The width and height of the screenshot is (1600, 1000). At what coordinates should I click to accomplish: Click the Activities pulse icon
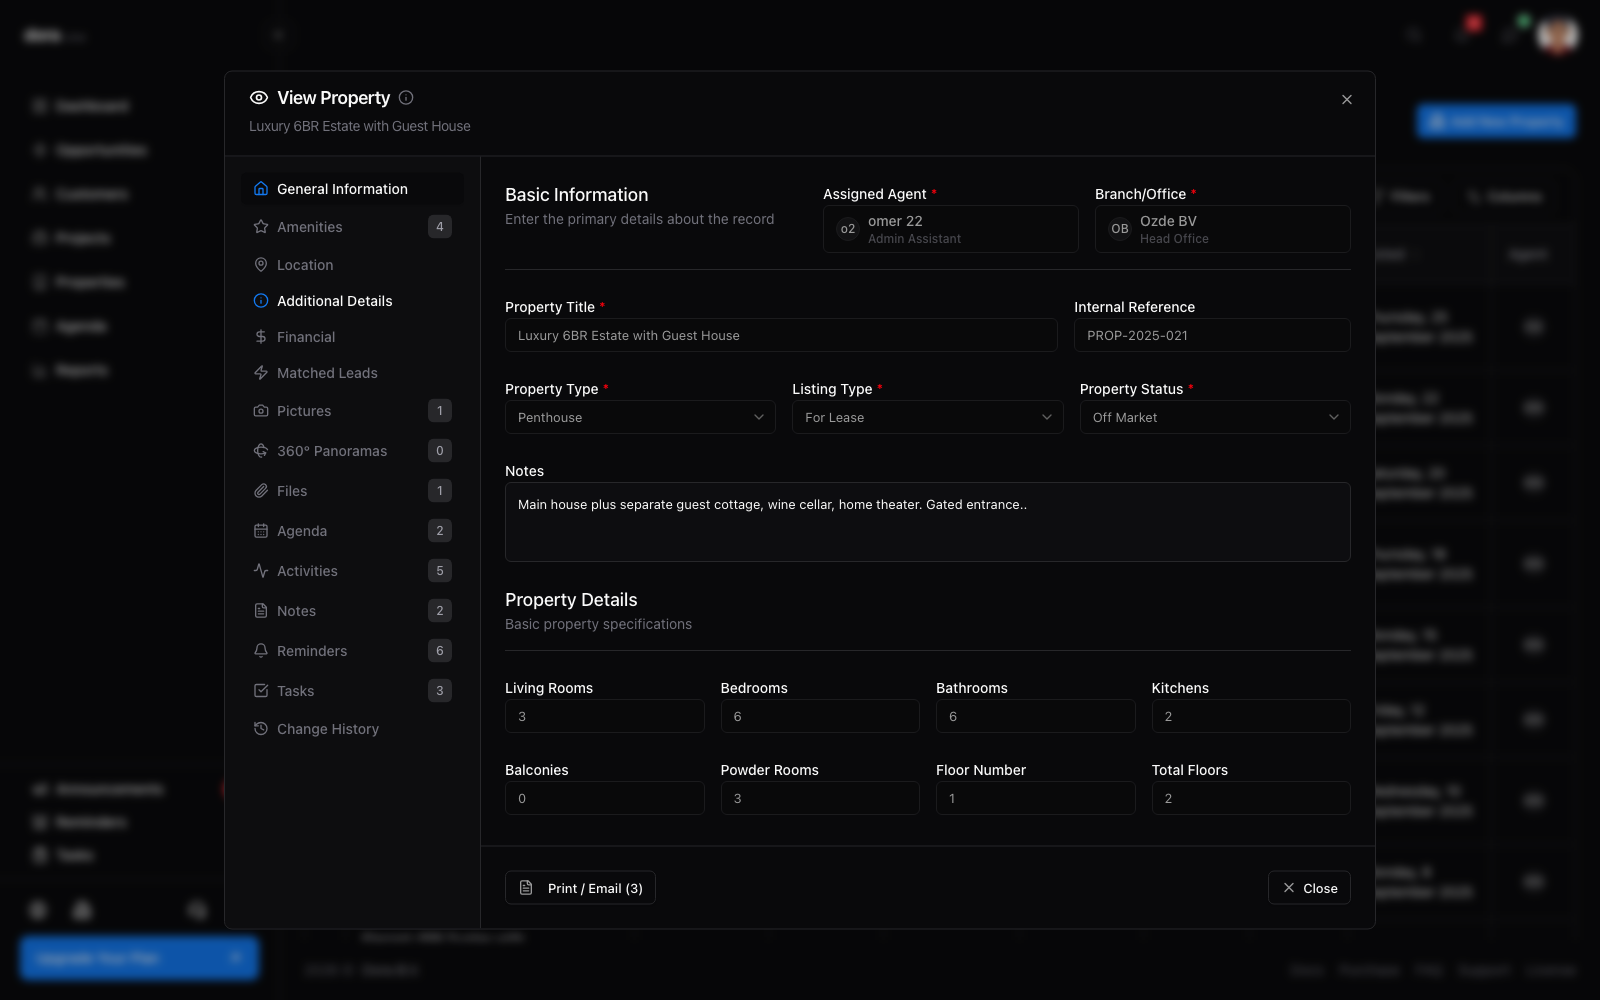coord(261,571)
